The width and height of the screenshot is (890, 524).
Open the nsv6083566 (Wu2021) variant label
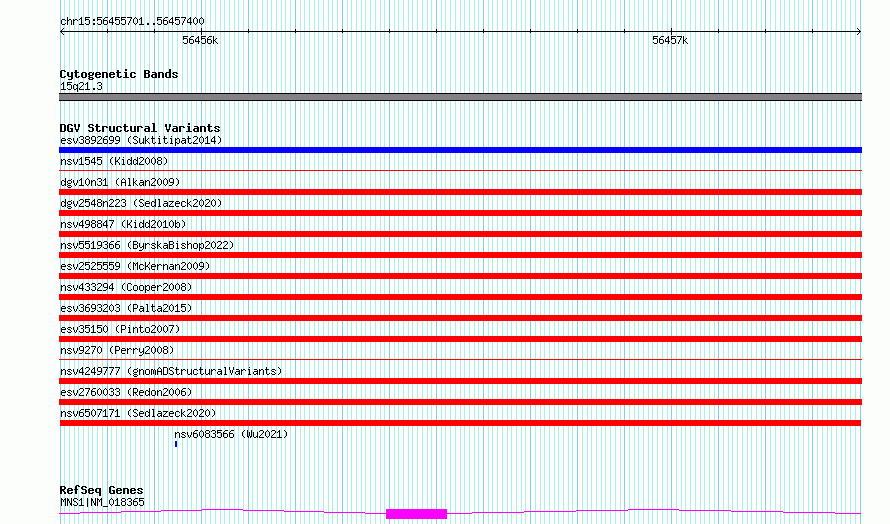[x=231, y=434]
